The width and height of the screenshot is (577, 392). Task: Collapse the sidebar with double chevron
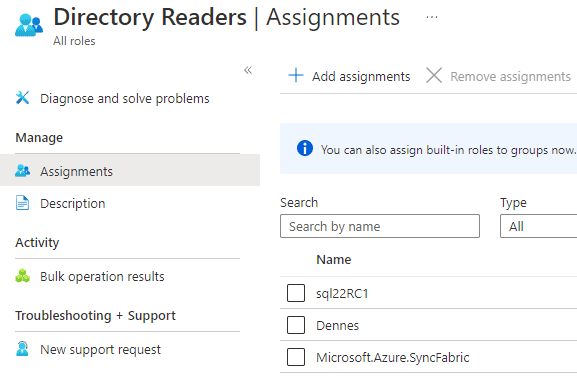pyautogui.click(x=248, y=70)
